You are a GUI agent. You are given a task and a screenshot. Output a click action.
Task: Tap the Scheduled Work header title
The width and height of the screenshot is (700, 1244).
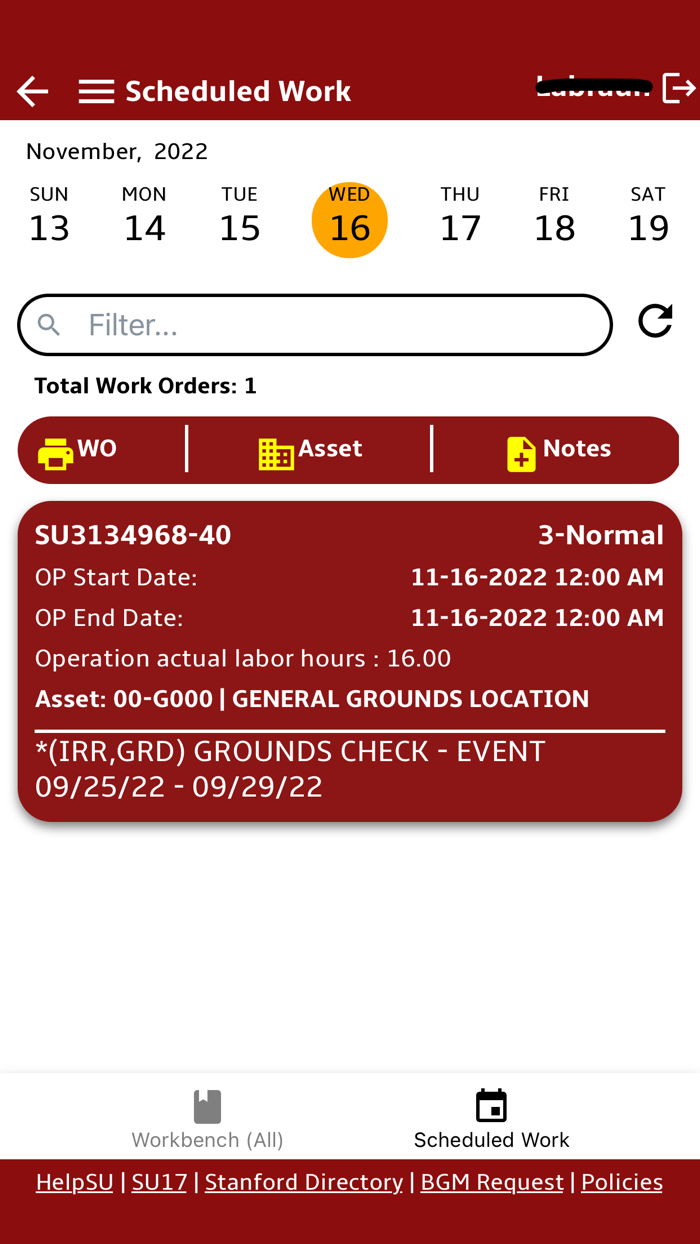click(x=238, y=91)
